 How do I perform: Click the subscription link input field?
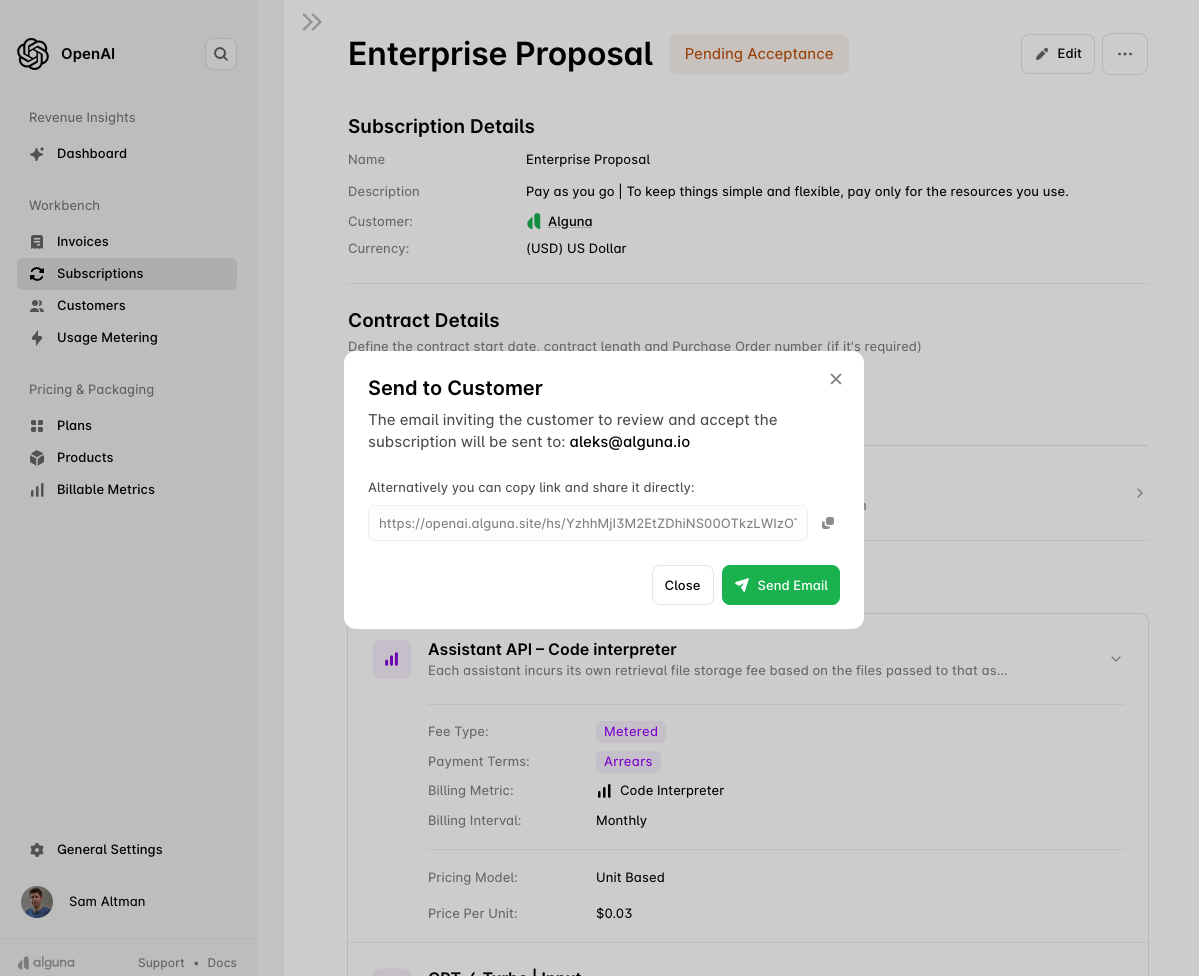pyautogui.click(x=587, y=523)
